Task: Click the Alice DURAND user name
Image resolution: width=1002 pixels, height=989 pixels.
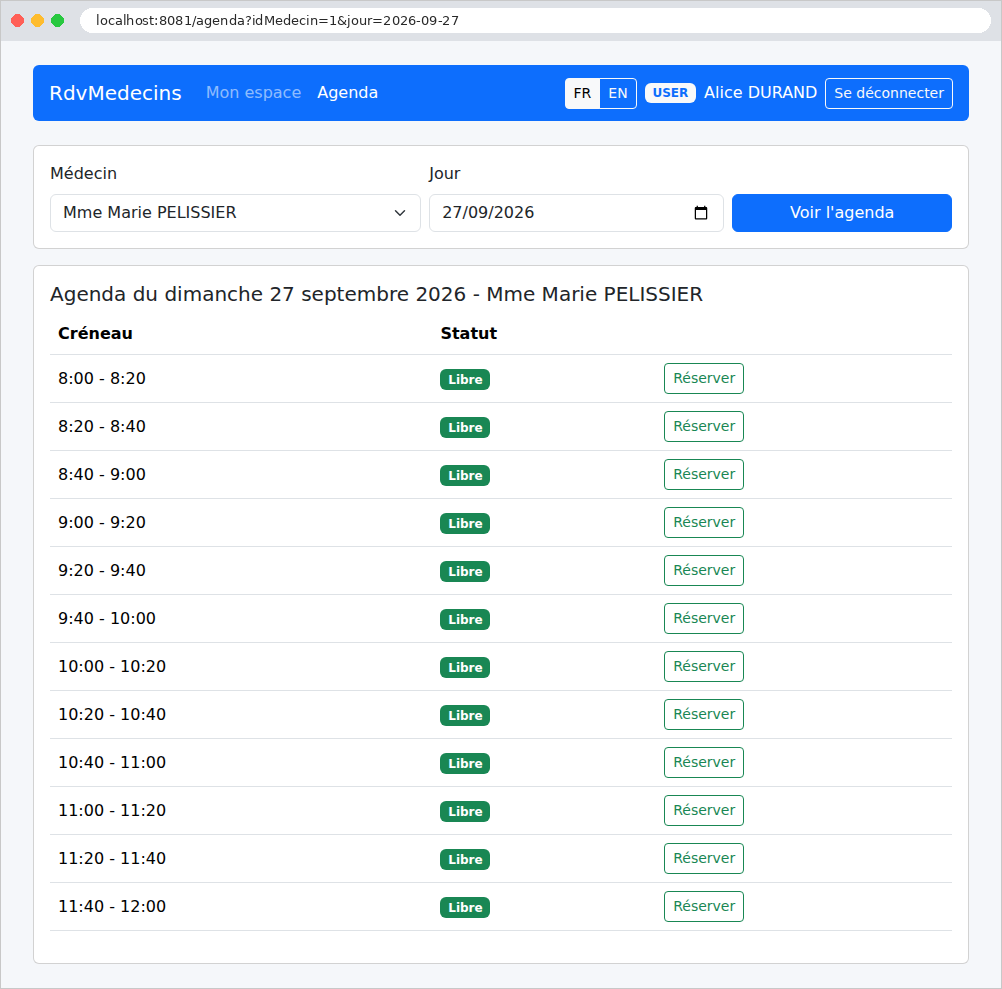Action: click(760, 93)
